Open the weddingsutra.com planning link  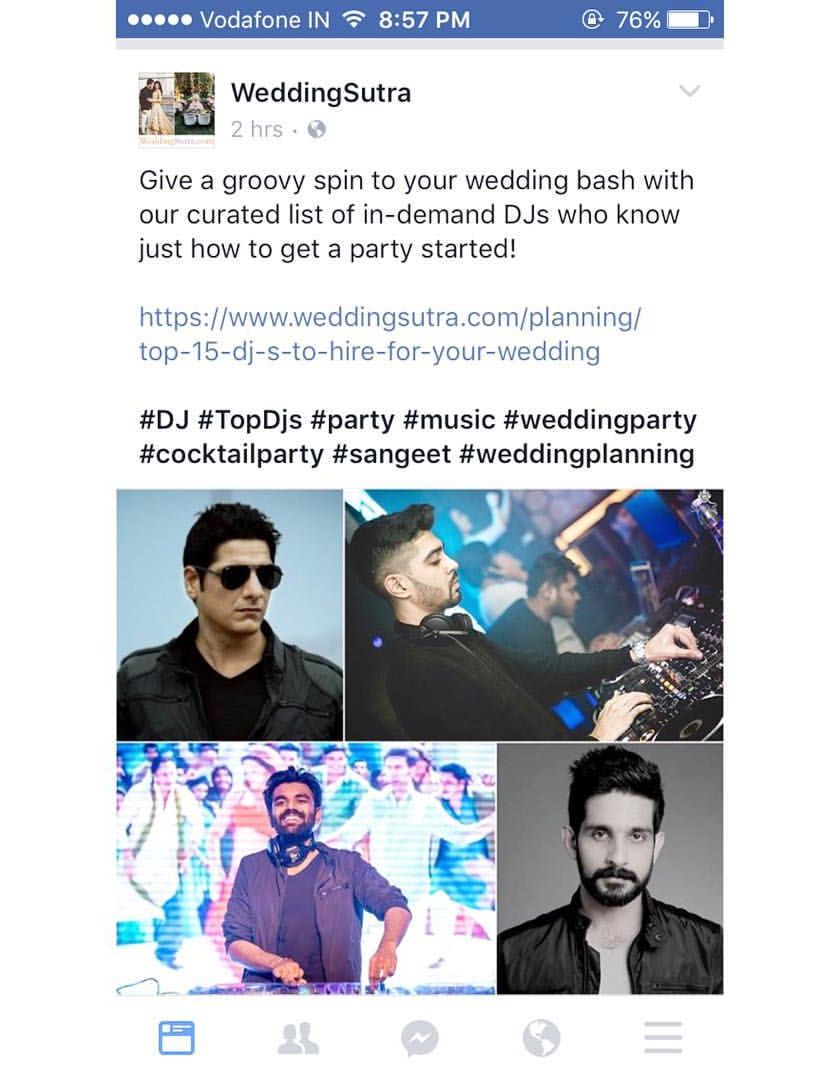[x=390, y=334]
